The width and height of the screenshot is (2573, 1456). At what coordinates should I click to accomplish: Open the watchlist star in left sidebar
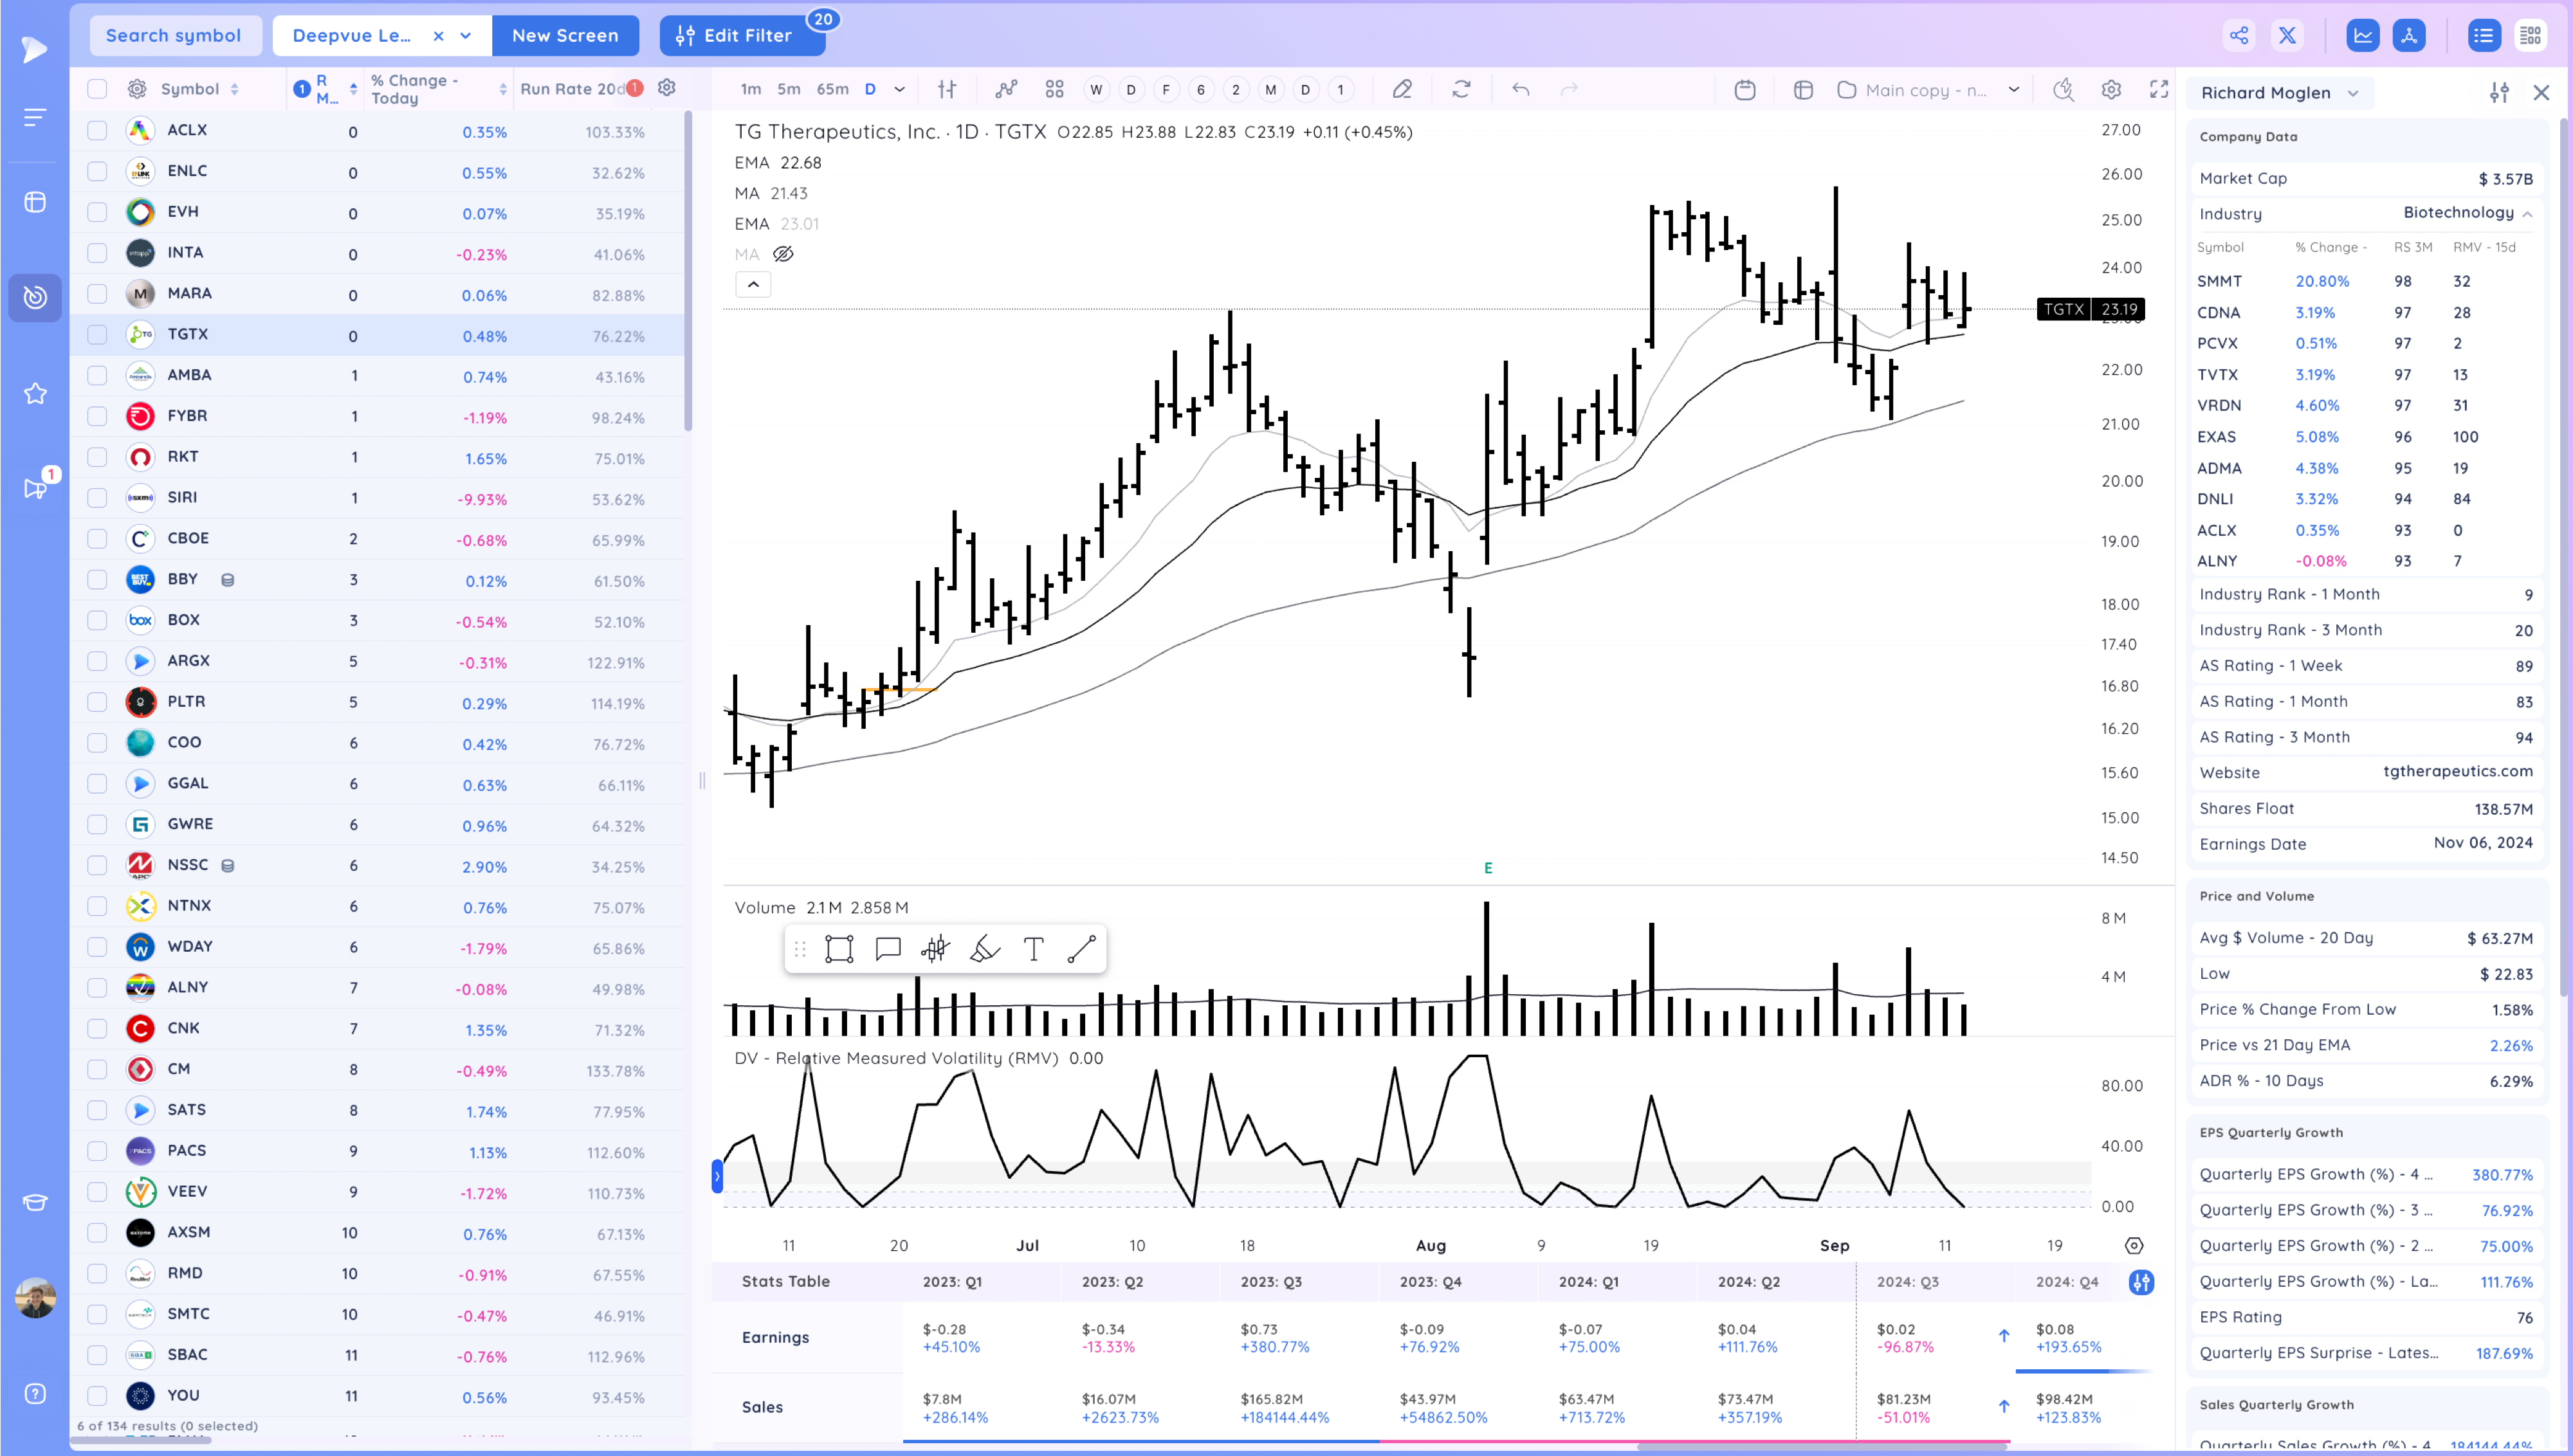click(35, 394)
